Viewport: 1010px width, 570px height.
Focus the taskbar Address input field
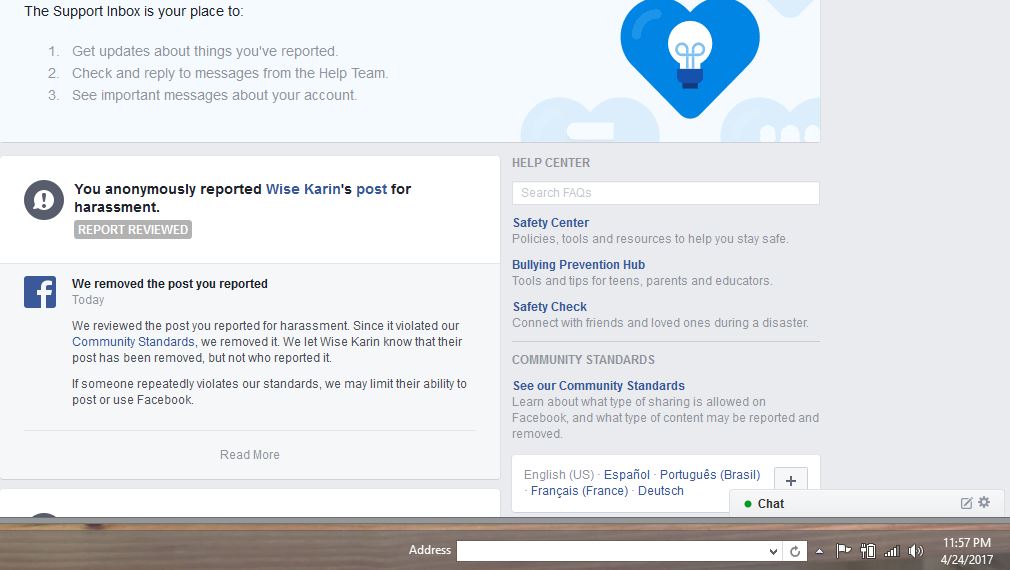[611, 551]
